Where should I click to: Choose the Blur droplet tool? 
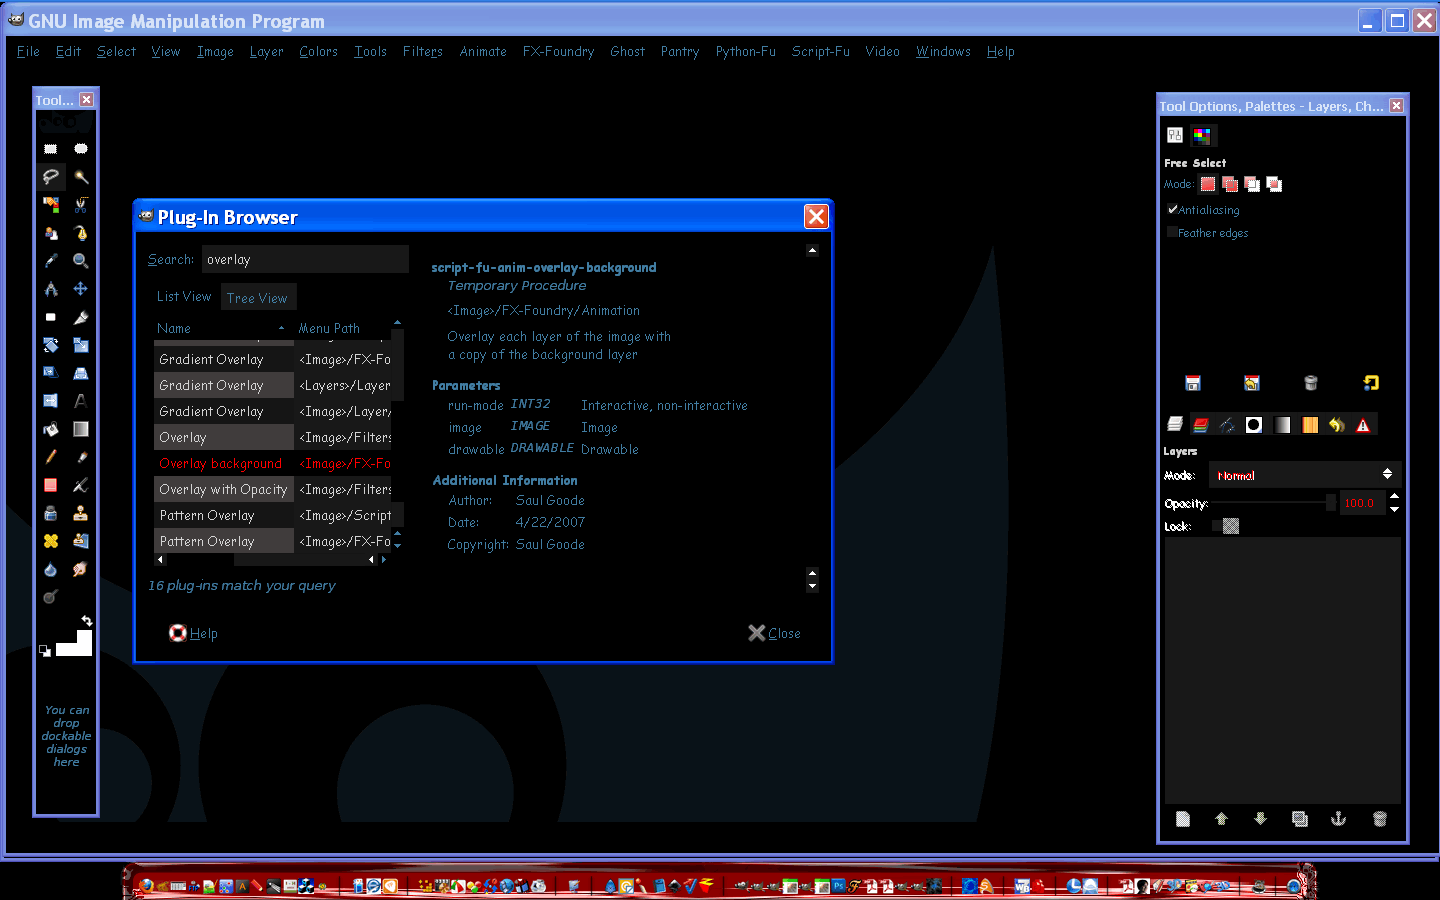pos(51,569)
